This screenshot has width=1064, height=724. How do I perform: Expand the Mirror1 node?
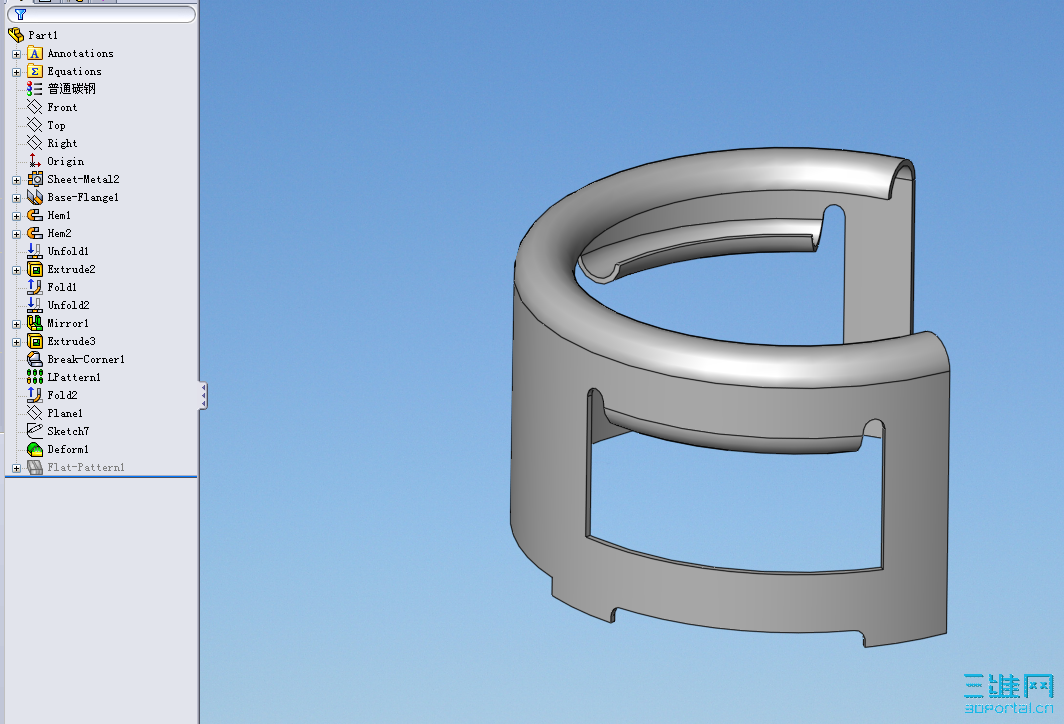pyautogui.click(x=16, y=324)
